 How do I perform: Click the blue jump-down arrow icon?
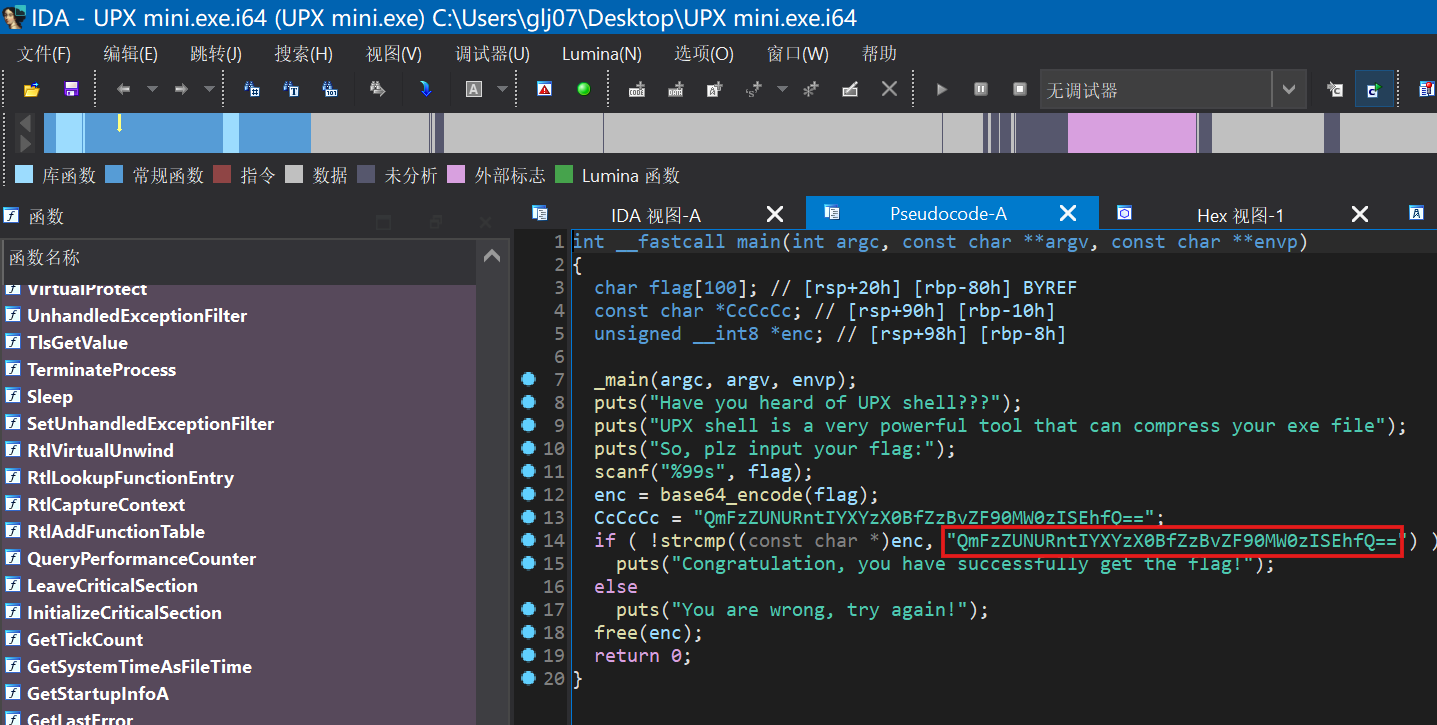426,90
